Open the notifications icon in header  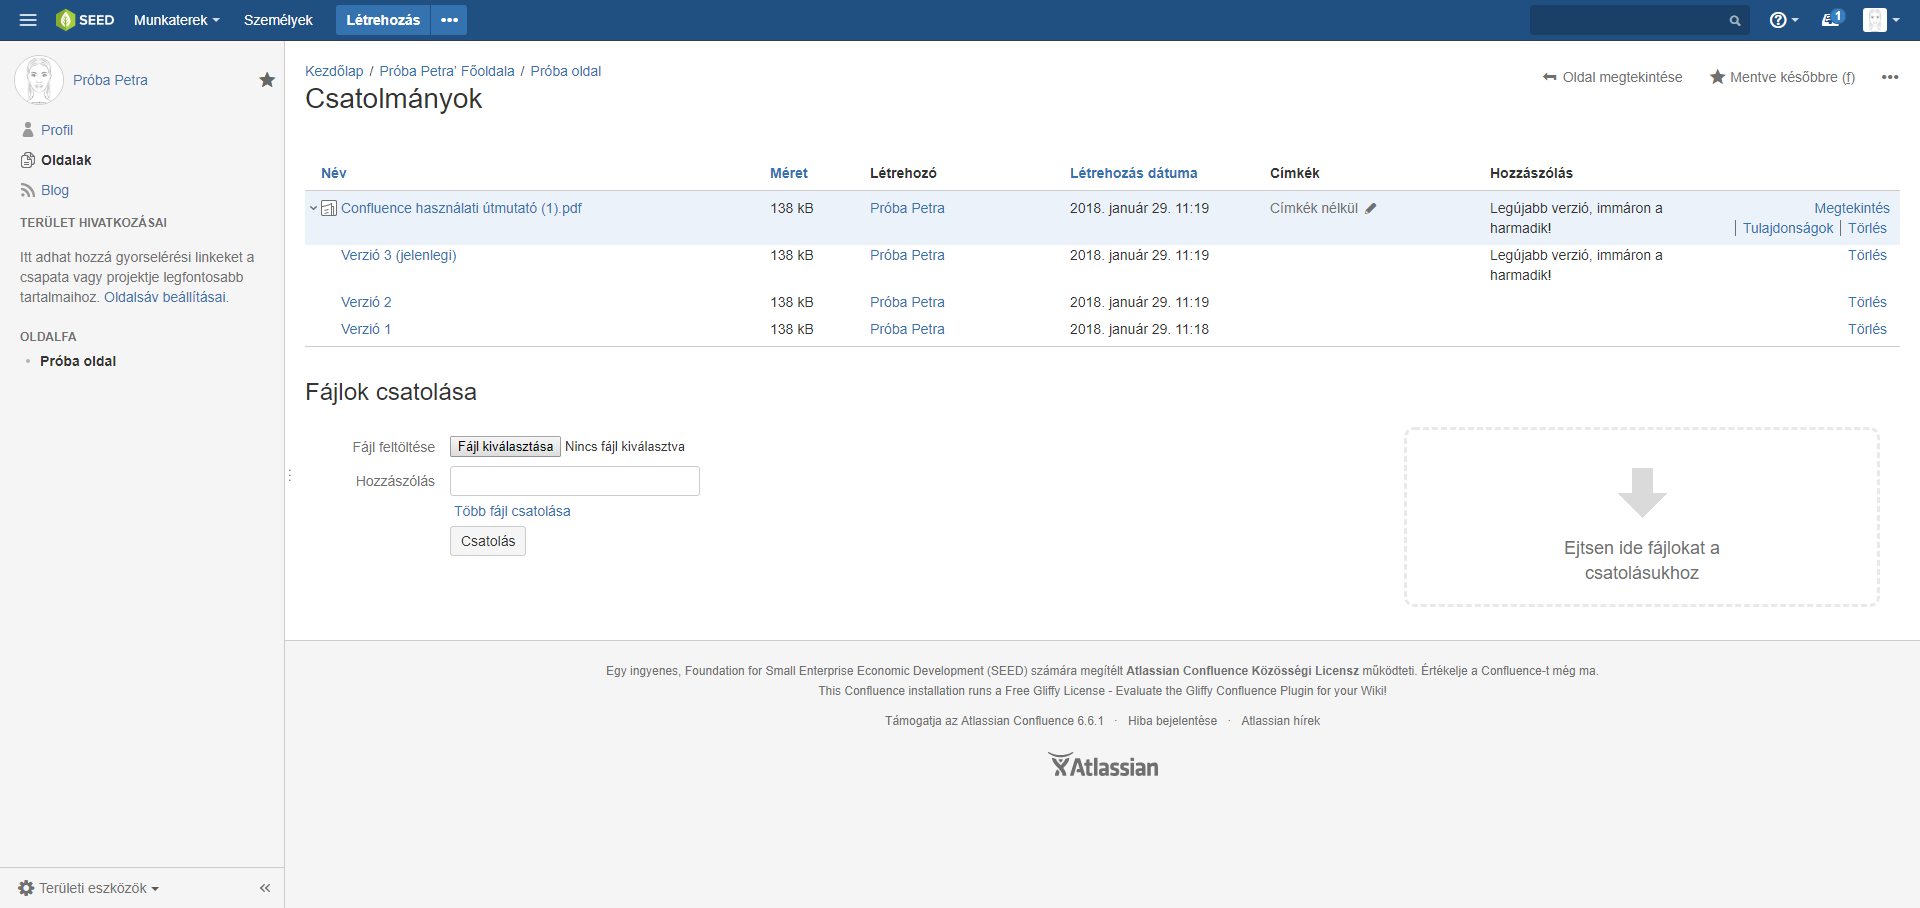pyautogui.click(x=1831, y=19)
